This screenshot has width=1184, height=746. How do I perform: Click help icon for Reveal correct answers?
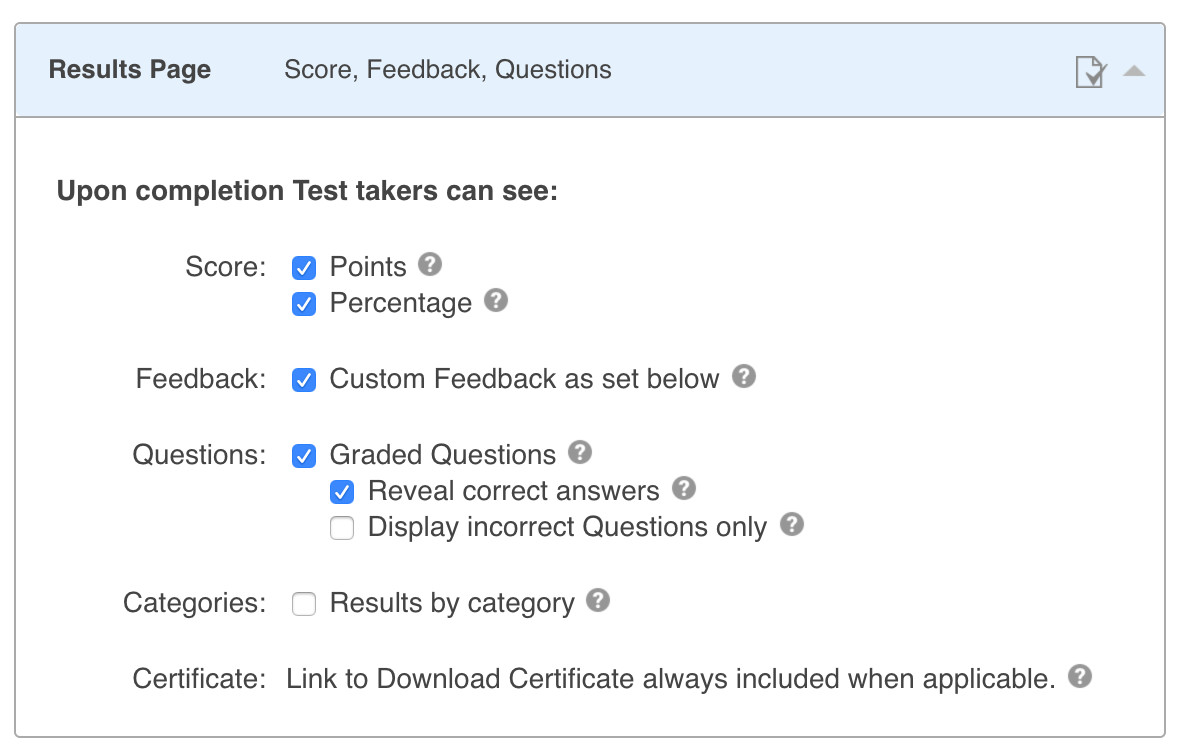pyautogui.click(x=684, y=489)
